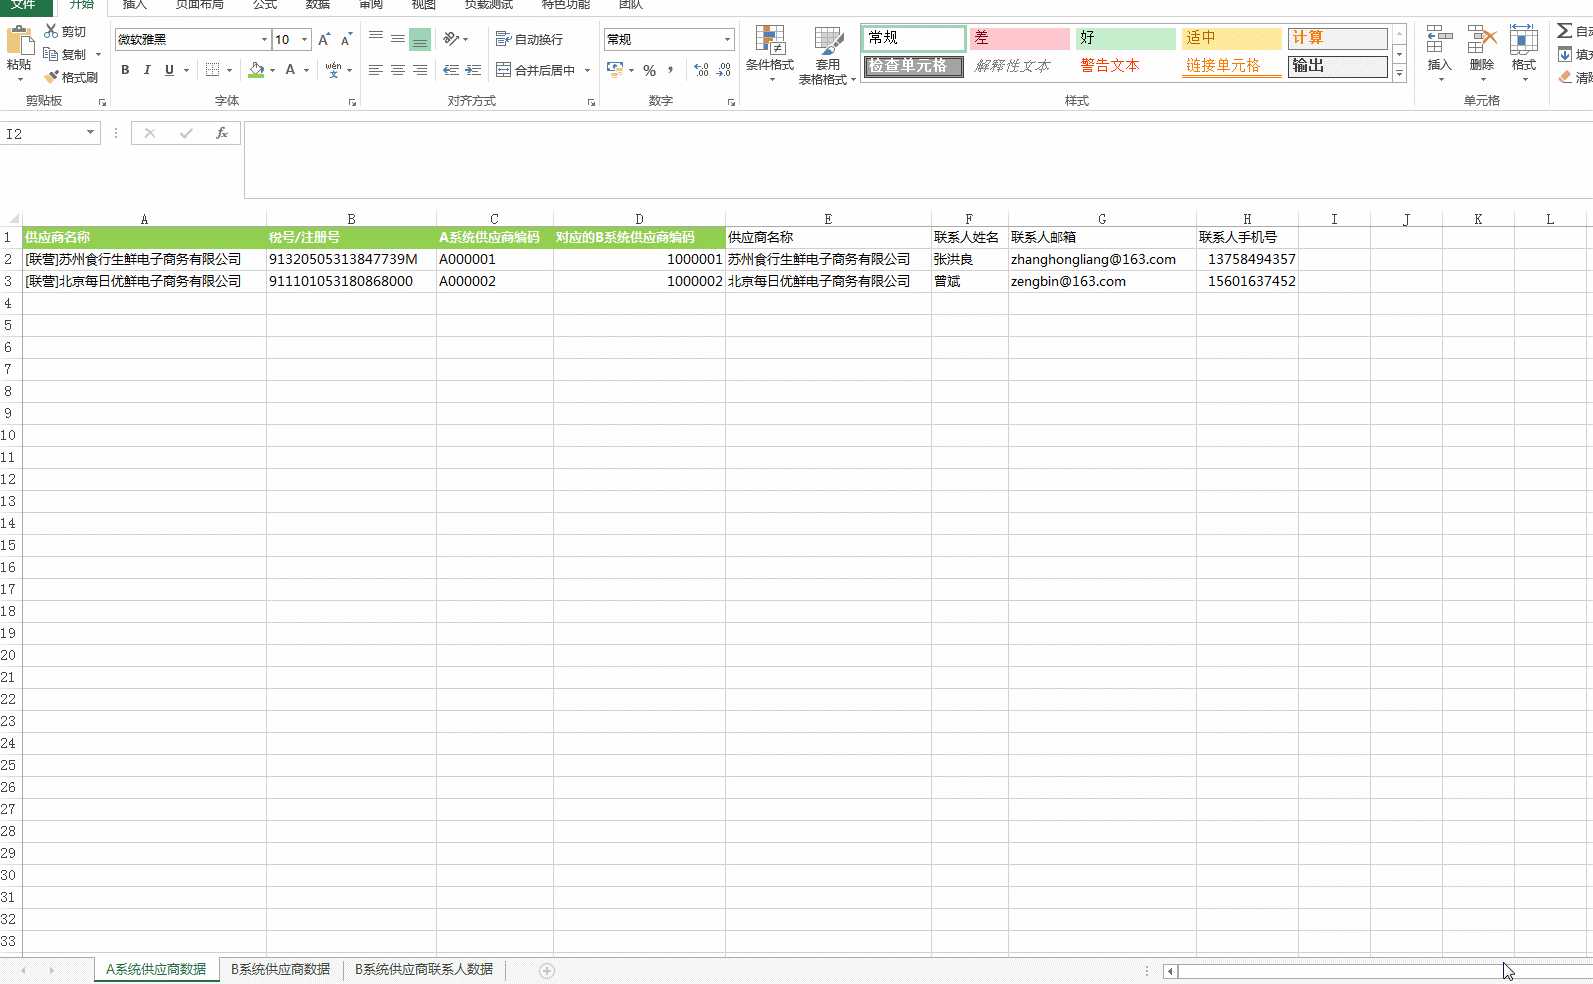Open the File (文件) tab
This screenshot has height=984, width=1593.
point(24,5)
